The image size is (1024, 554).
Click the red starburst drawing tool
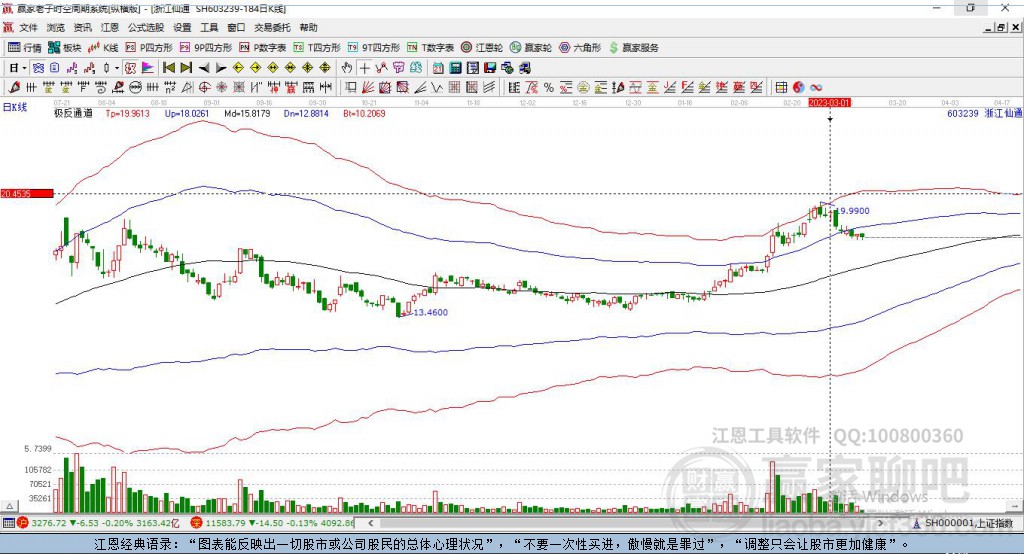point(221,88)
